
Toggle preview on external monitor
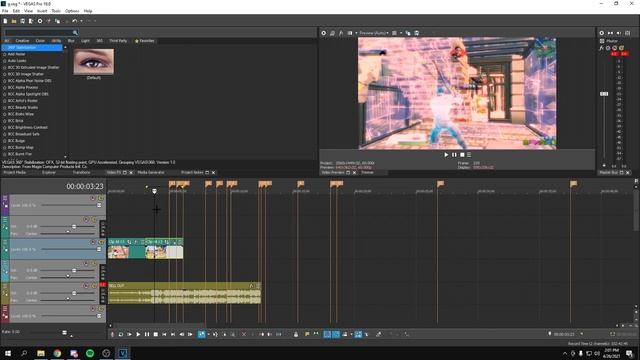[x=332, y=33]
